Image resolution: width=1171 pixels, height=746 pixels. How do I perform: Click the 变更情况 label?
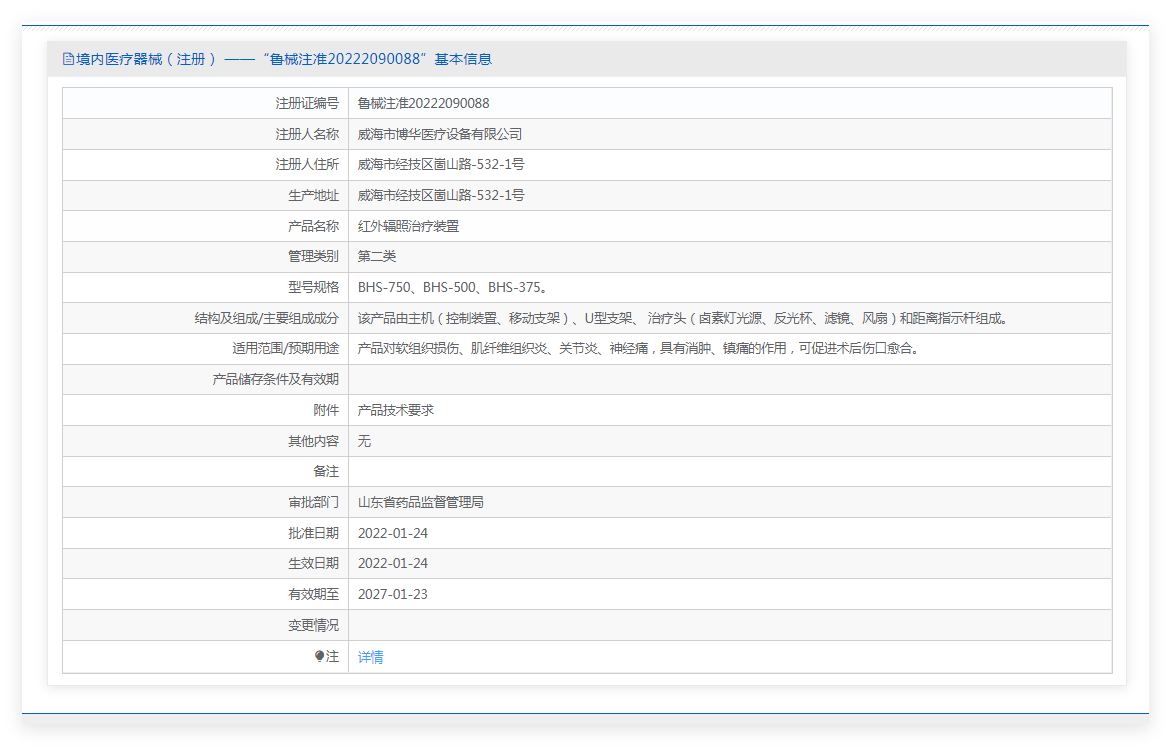314,625
